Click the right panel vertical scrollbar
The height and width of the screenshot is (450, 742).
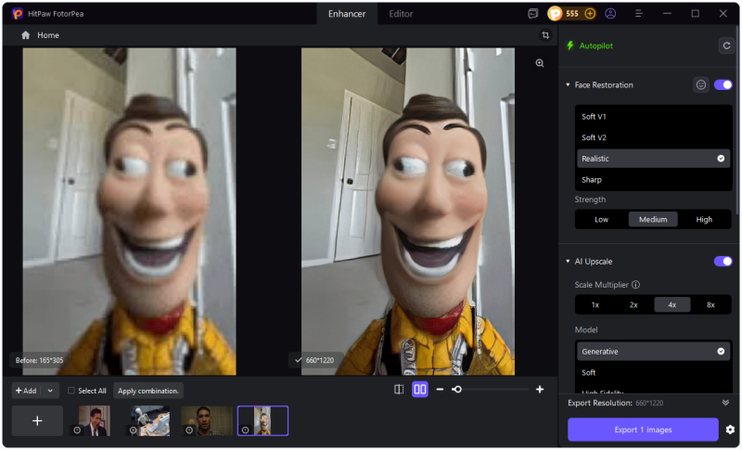pos(739,118)
